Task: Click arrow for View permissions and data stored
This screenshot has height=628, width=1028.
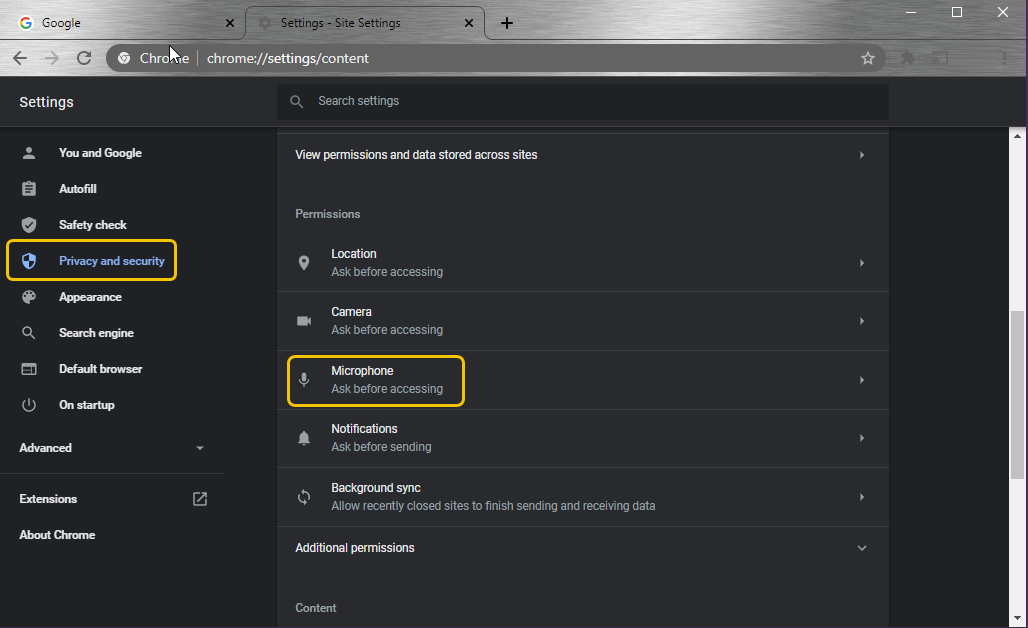Action: tap(862, 155)
